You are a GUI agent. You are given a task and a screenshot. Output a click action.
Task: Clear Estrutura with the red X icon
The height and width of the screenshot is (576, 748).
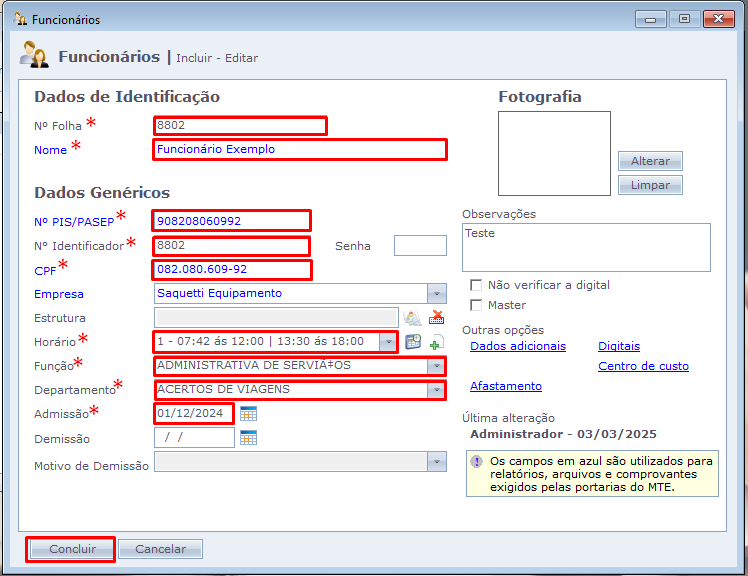436,317
